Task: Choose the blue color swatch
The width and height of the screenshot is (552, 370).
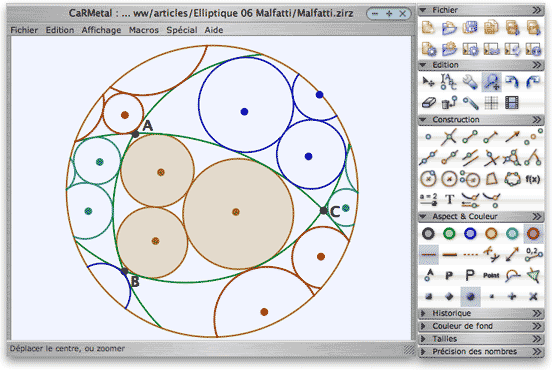Action: click(470, 233)
